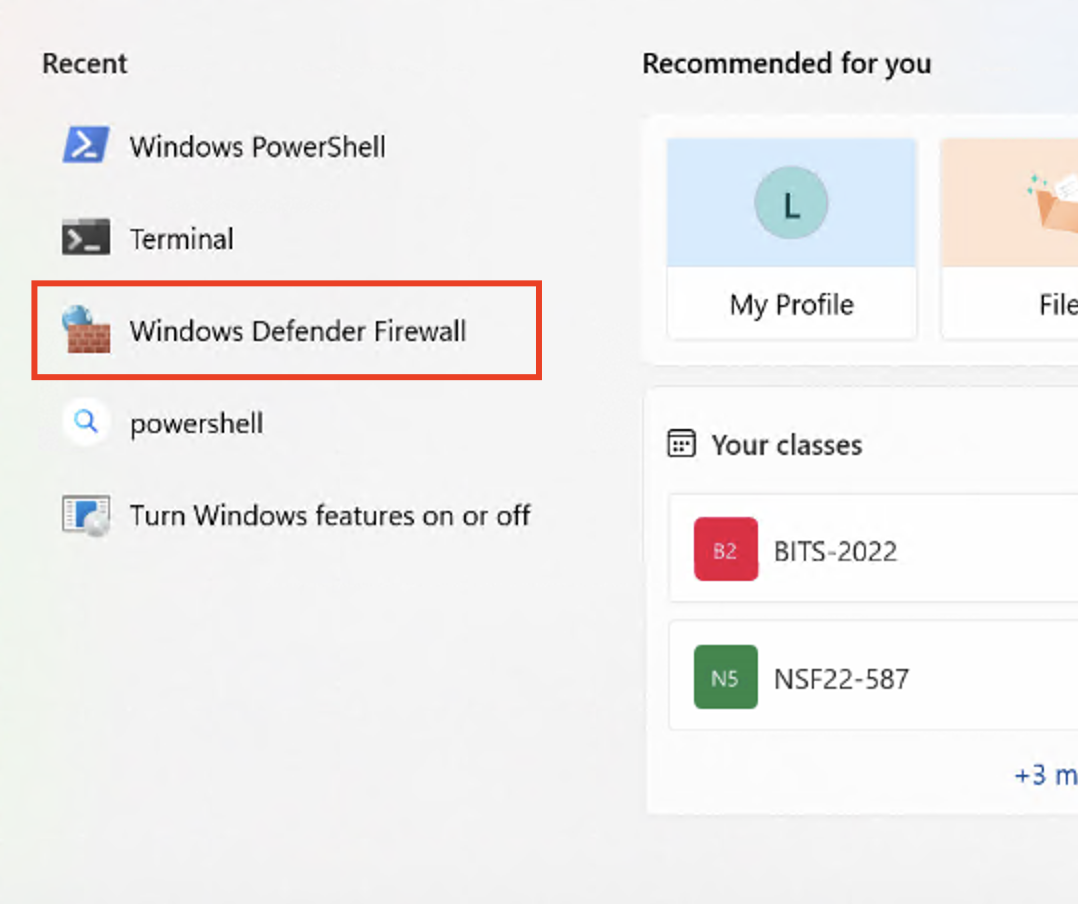Show more classes via +3 link

click(1045, 775)
